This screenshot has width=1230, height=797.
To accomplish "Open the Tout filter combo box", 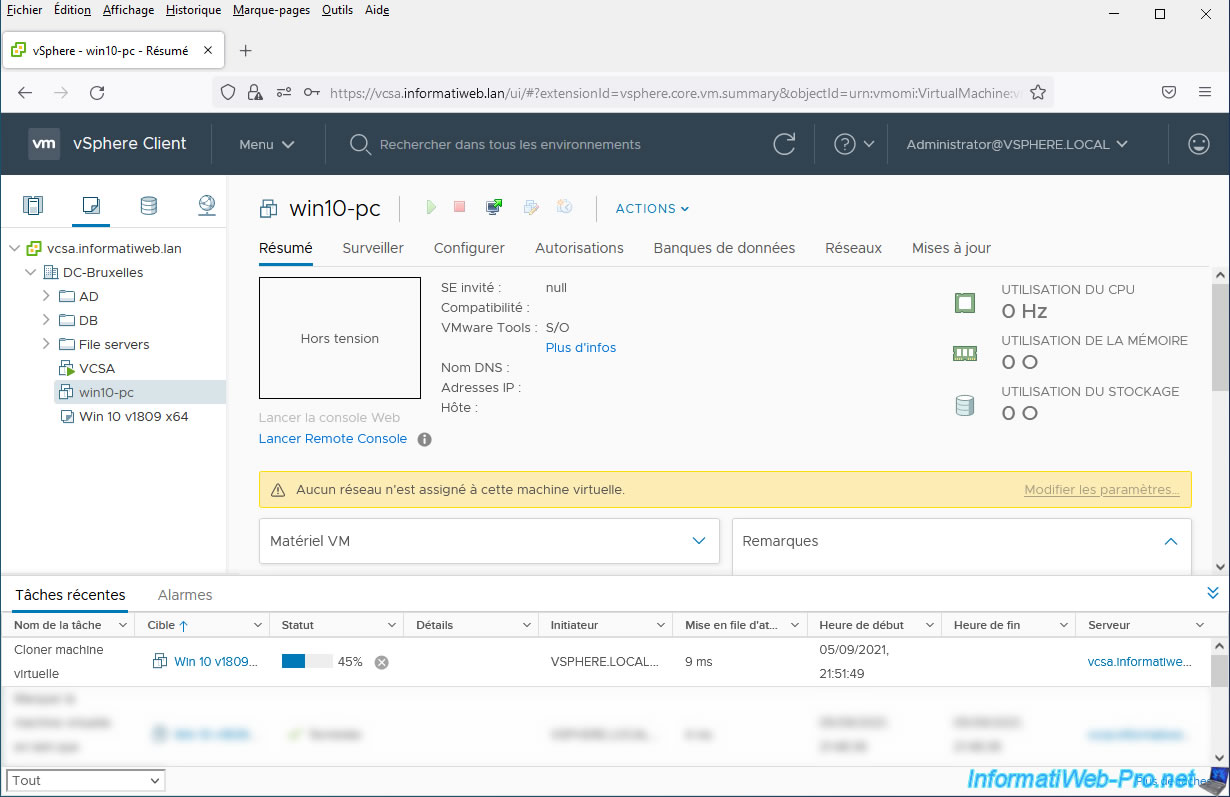I will [86, 780].
